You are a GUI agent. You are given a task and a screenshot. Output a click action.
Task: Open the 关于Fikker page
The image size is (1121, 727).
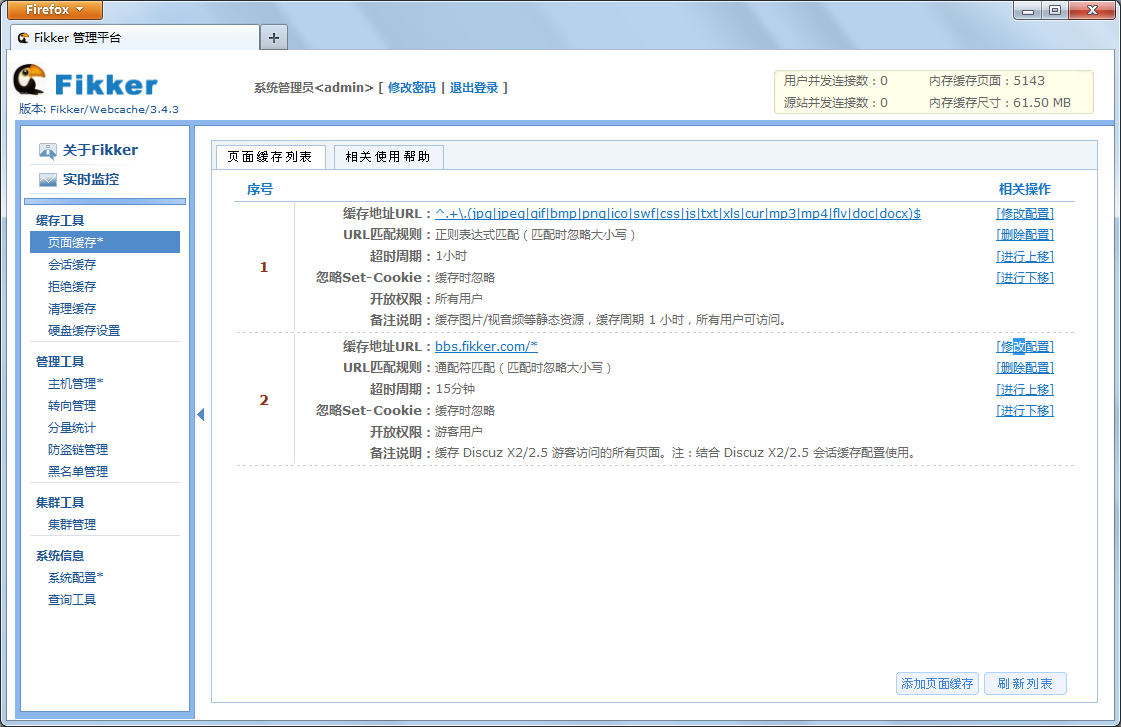[100, 150]
